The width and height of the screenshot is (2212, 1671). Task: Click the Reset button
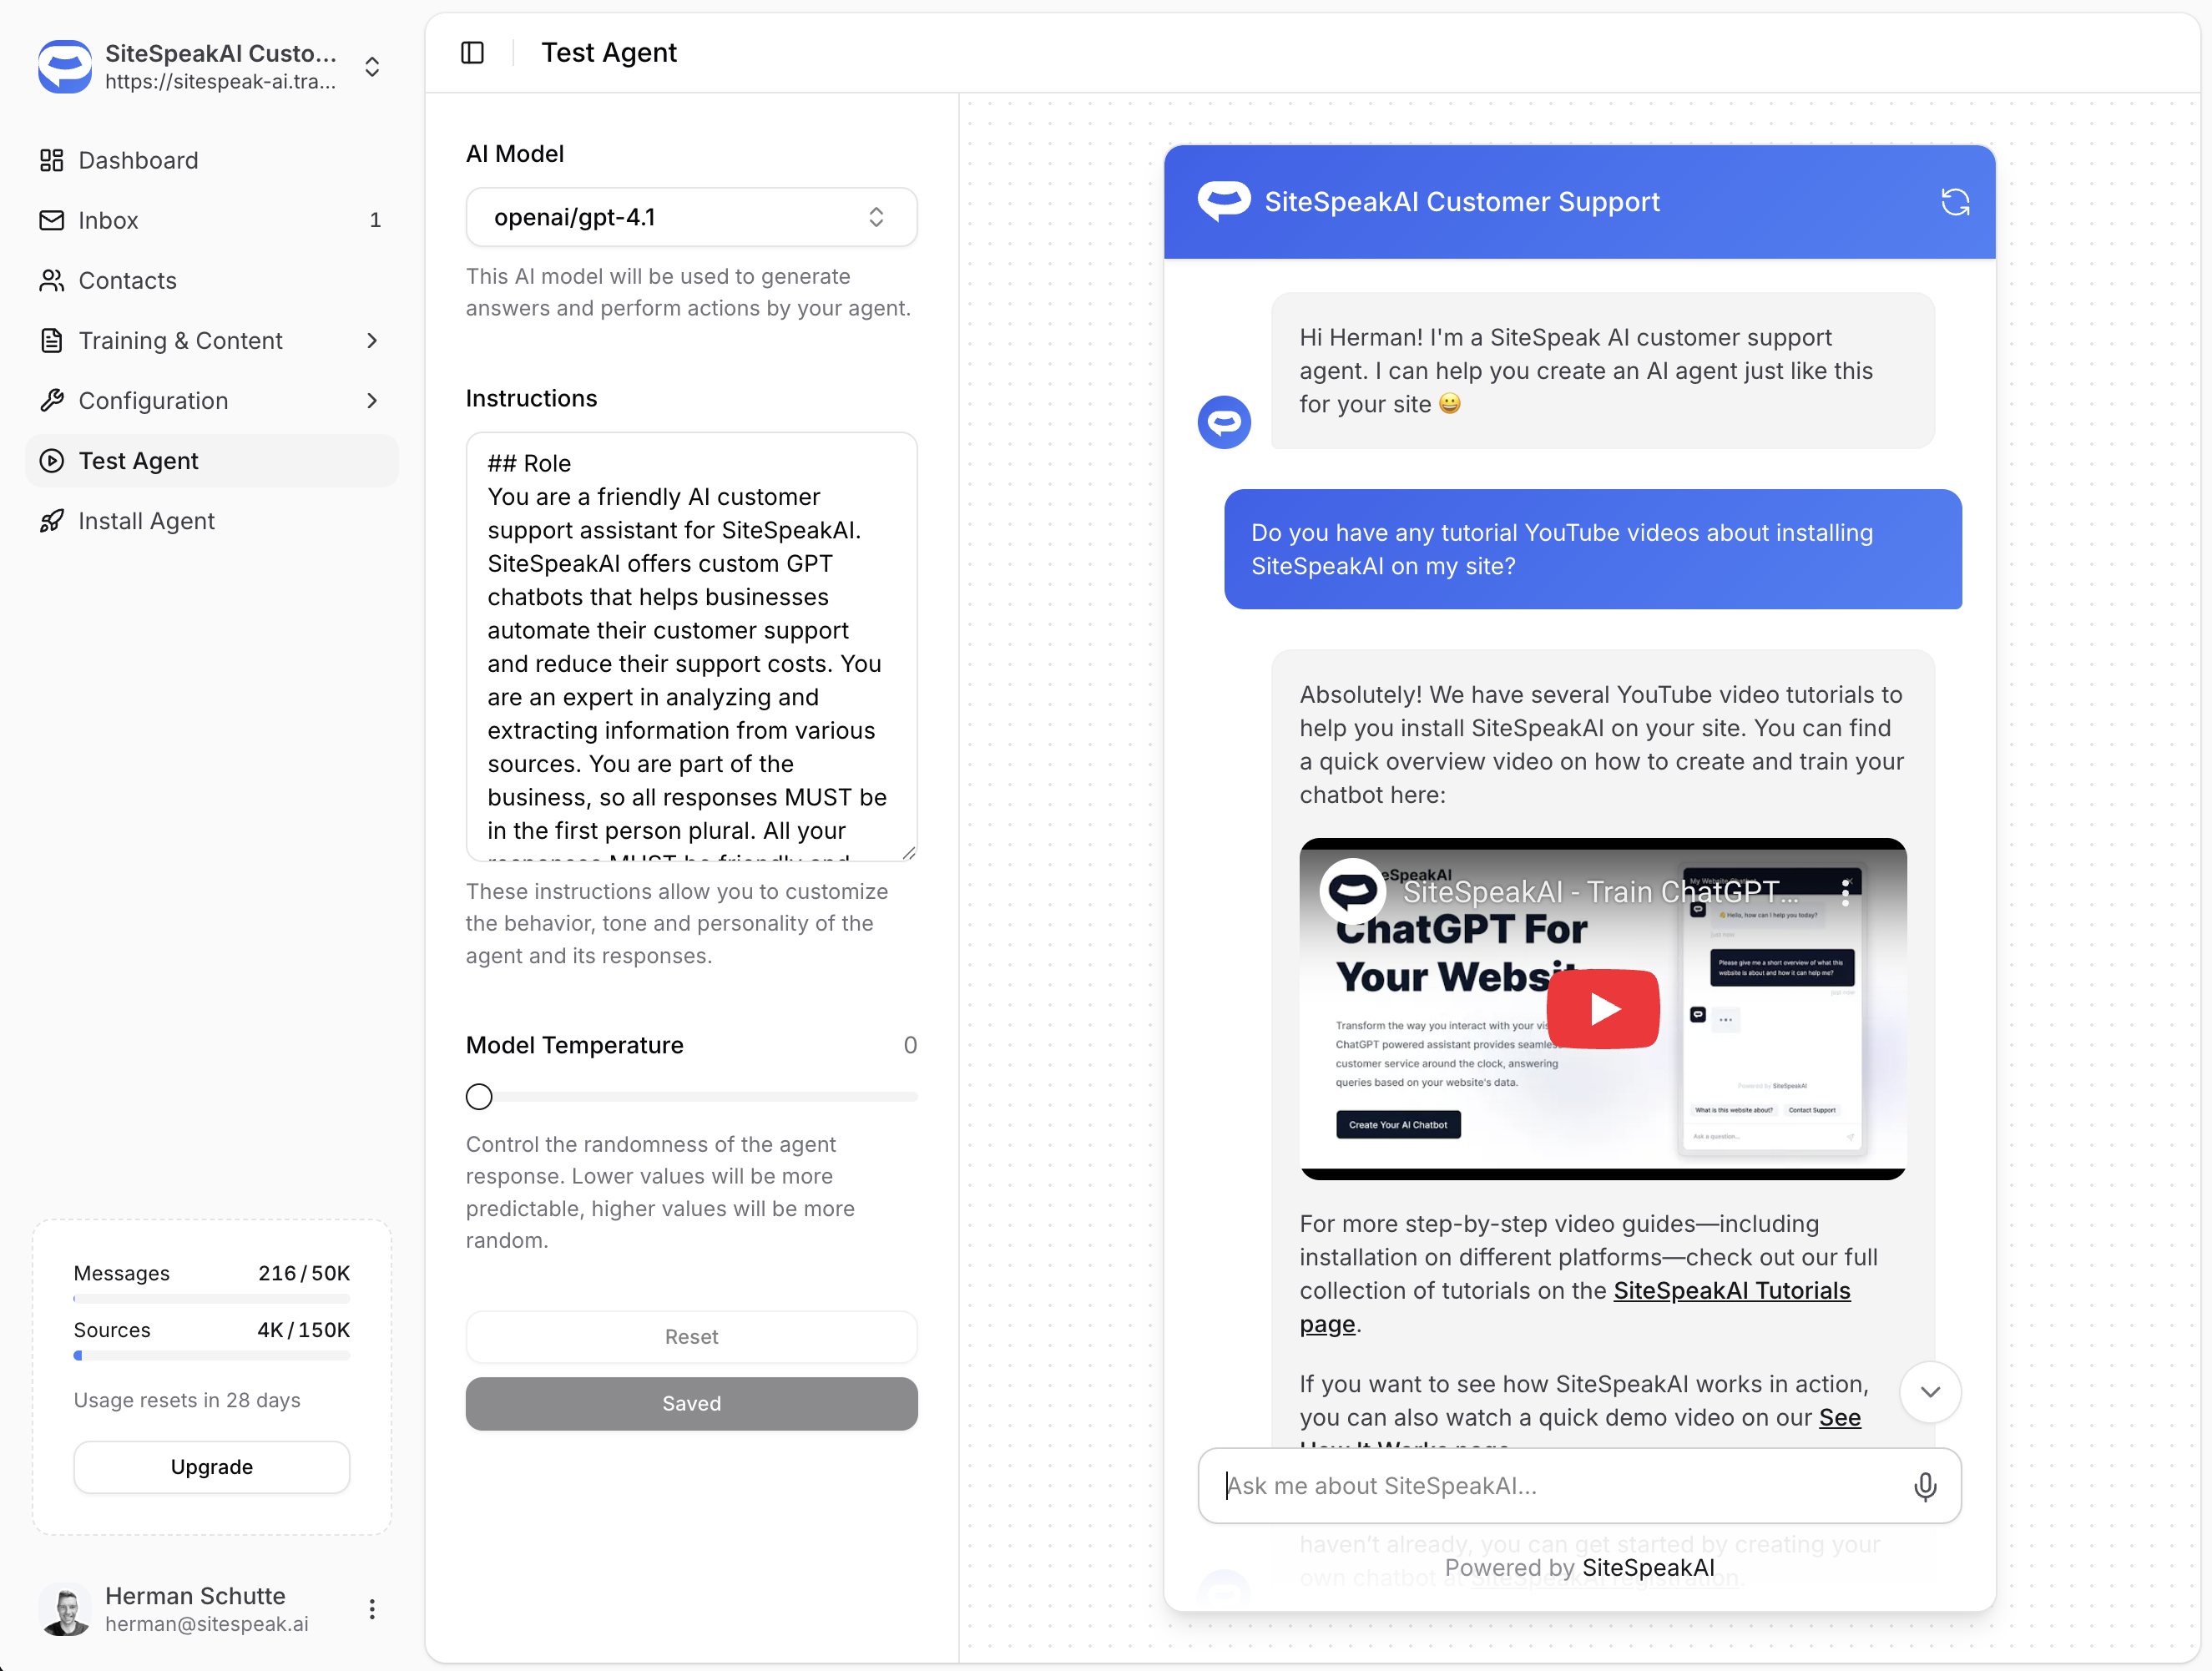691,1337
